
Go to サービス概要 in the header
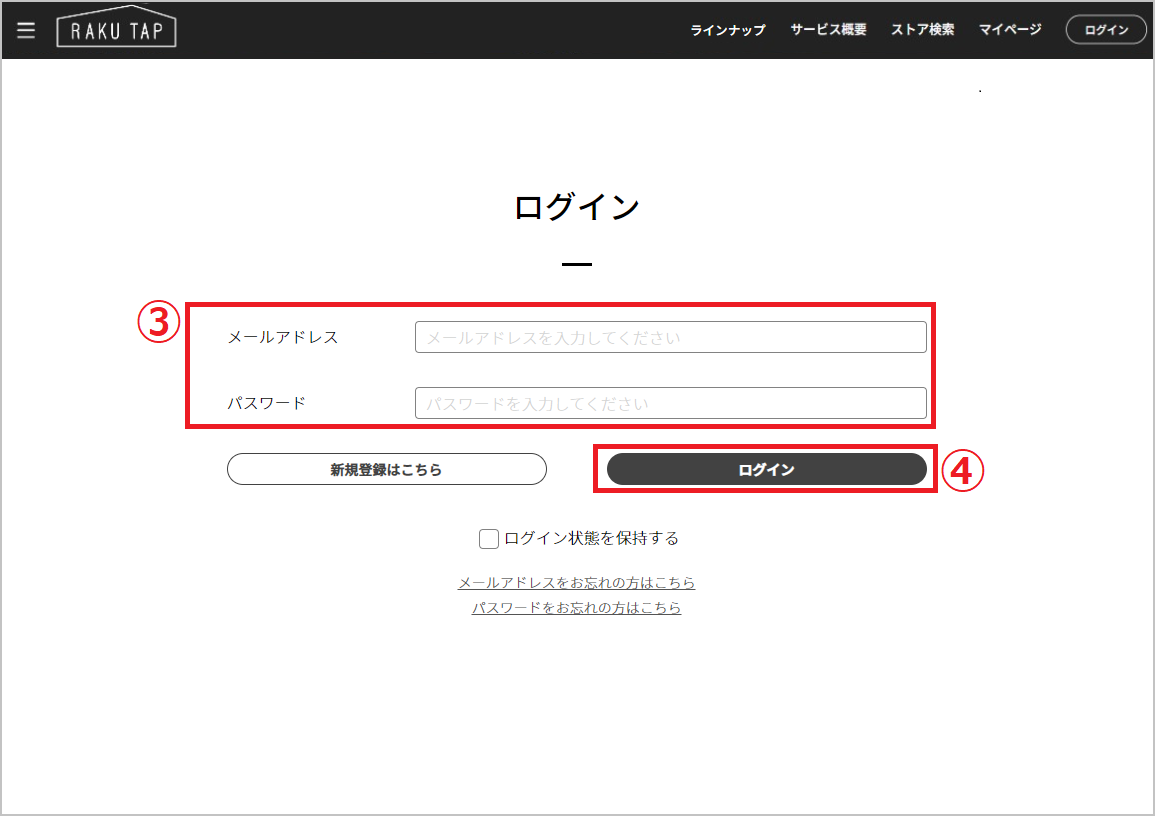[x=828, y=30]
